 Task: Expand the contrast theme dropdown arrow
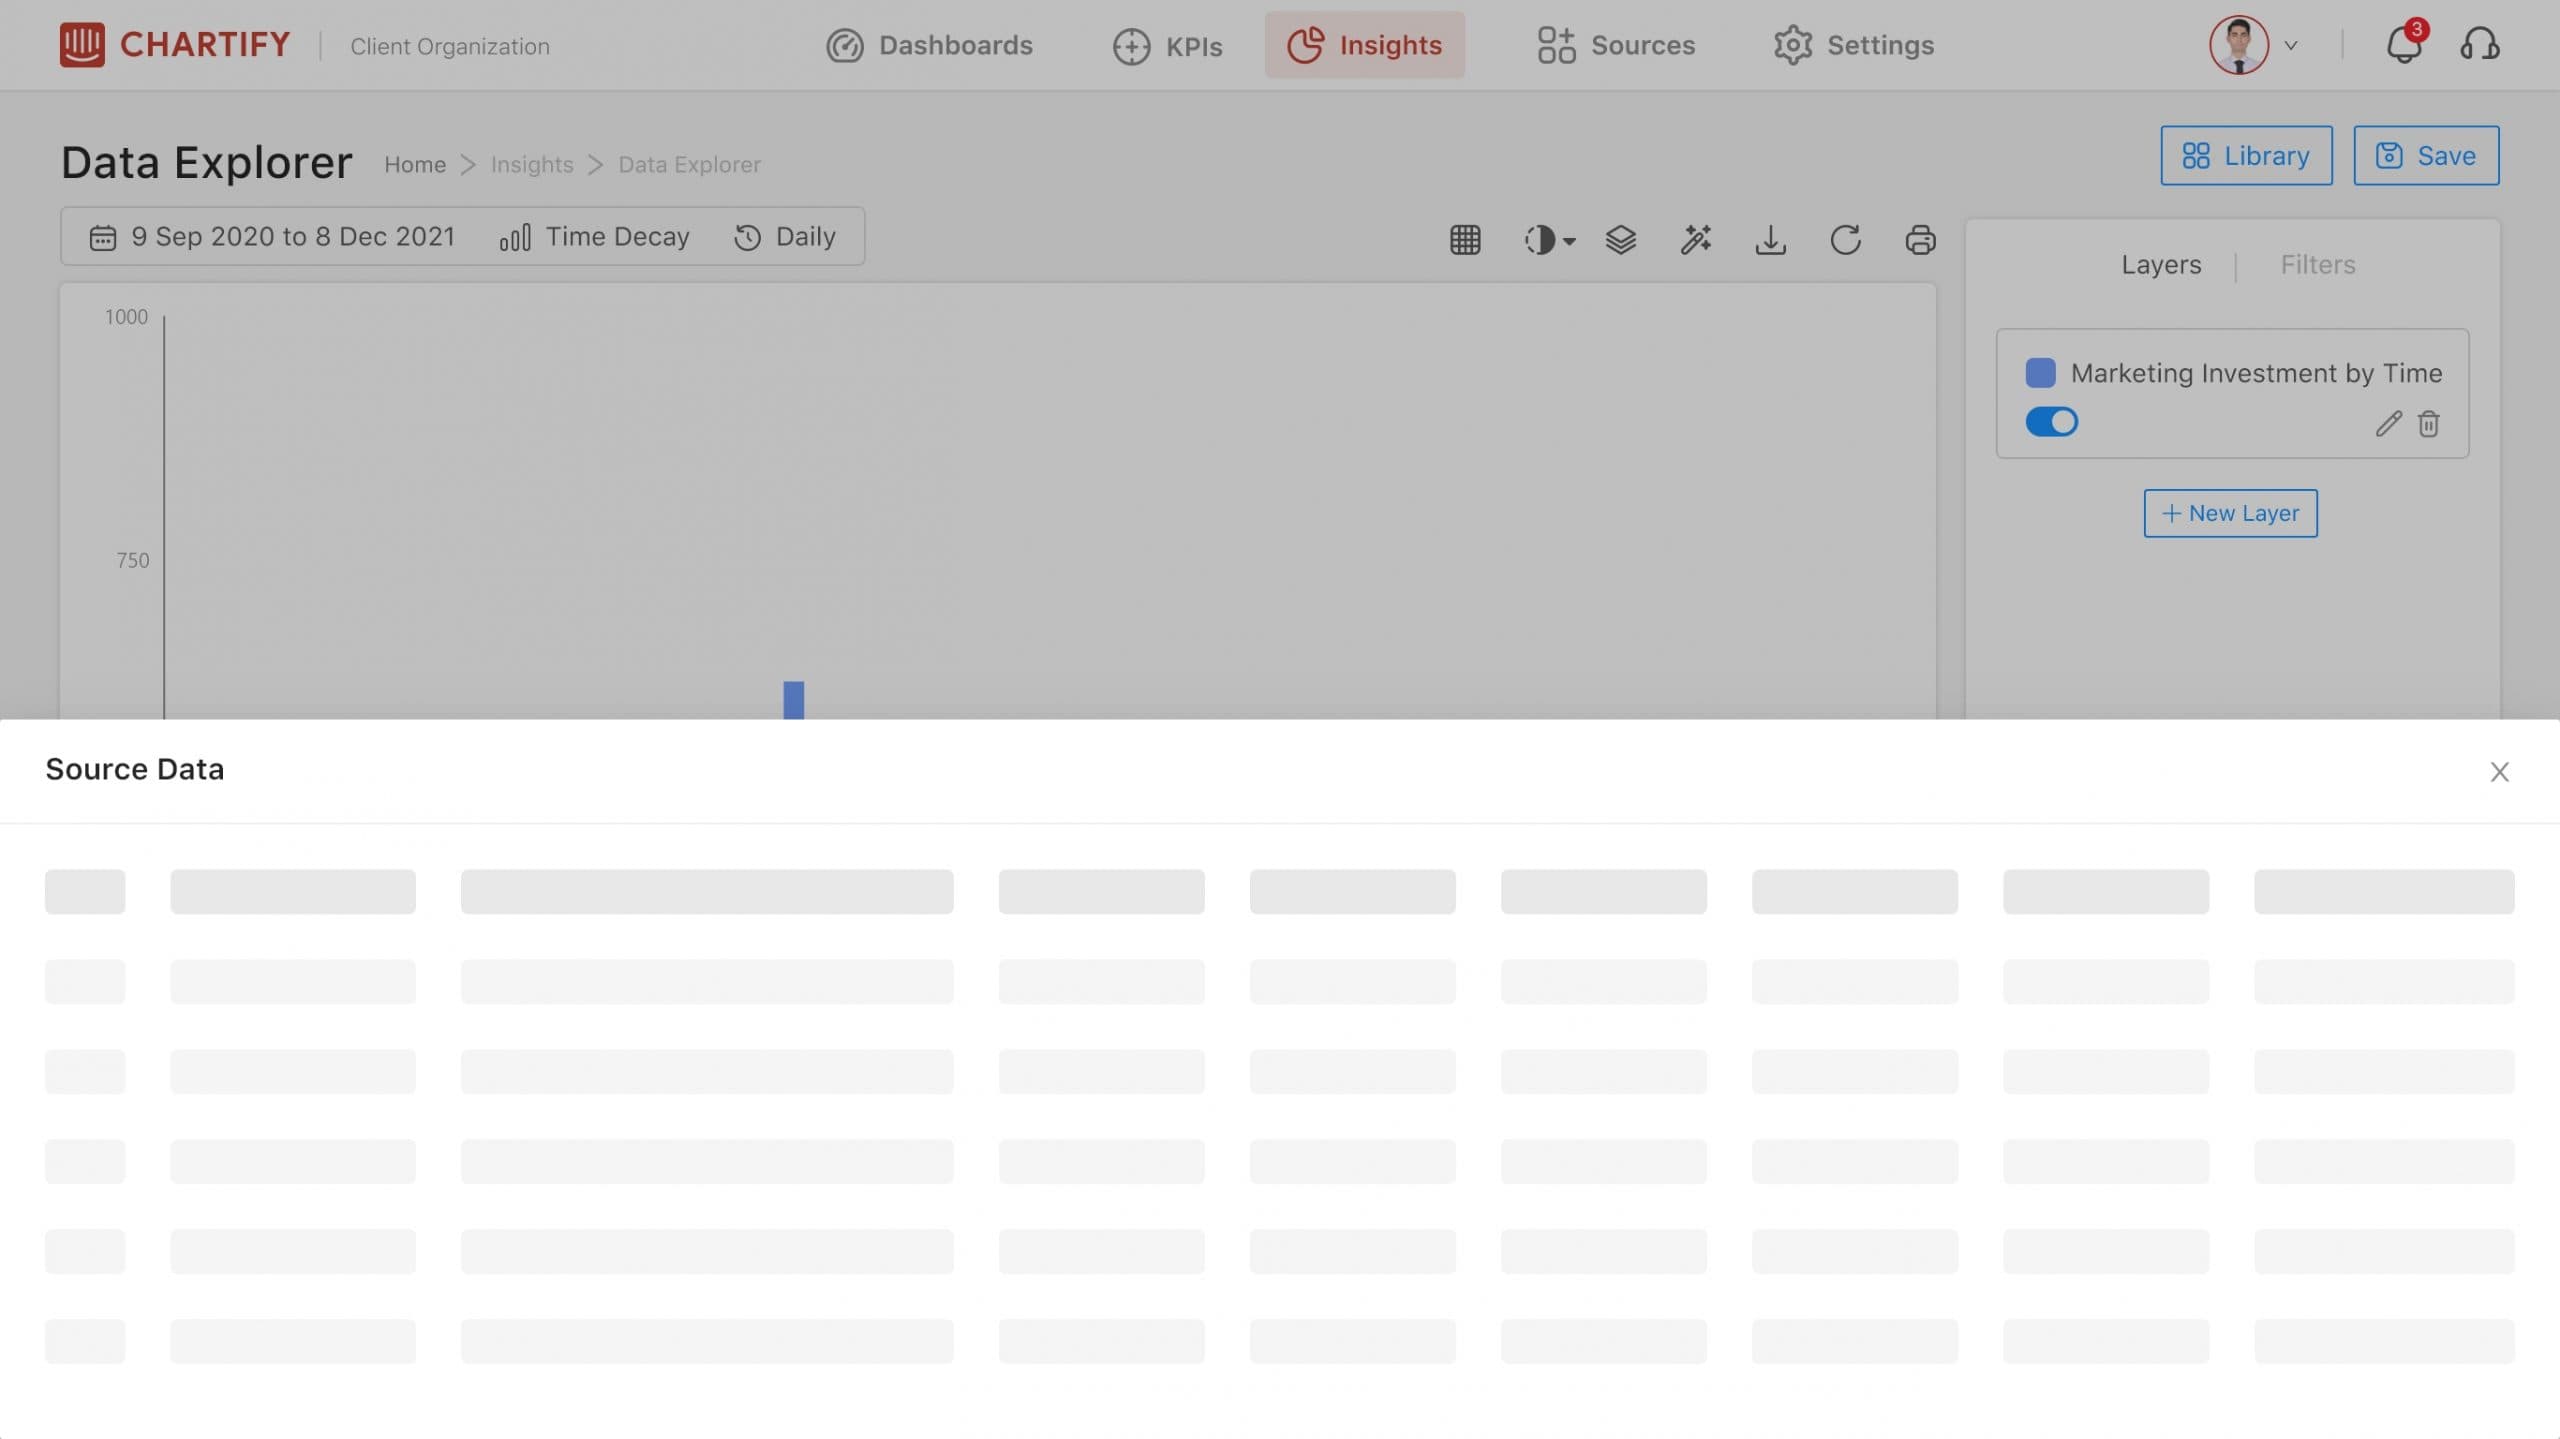pos(1569,241)
